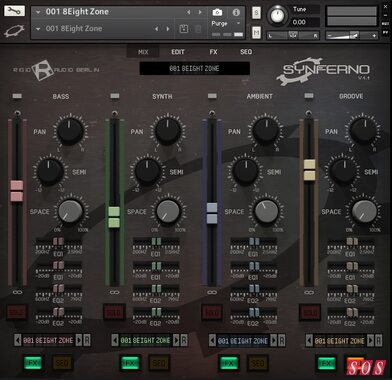Randomize Groove sound with R button
Viewport: 392px width, 380px height.
click(379, 341)
